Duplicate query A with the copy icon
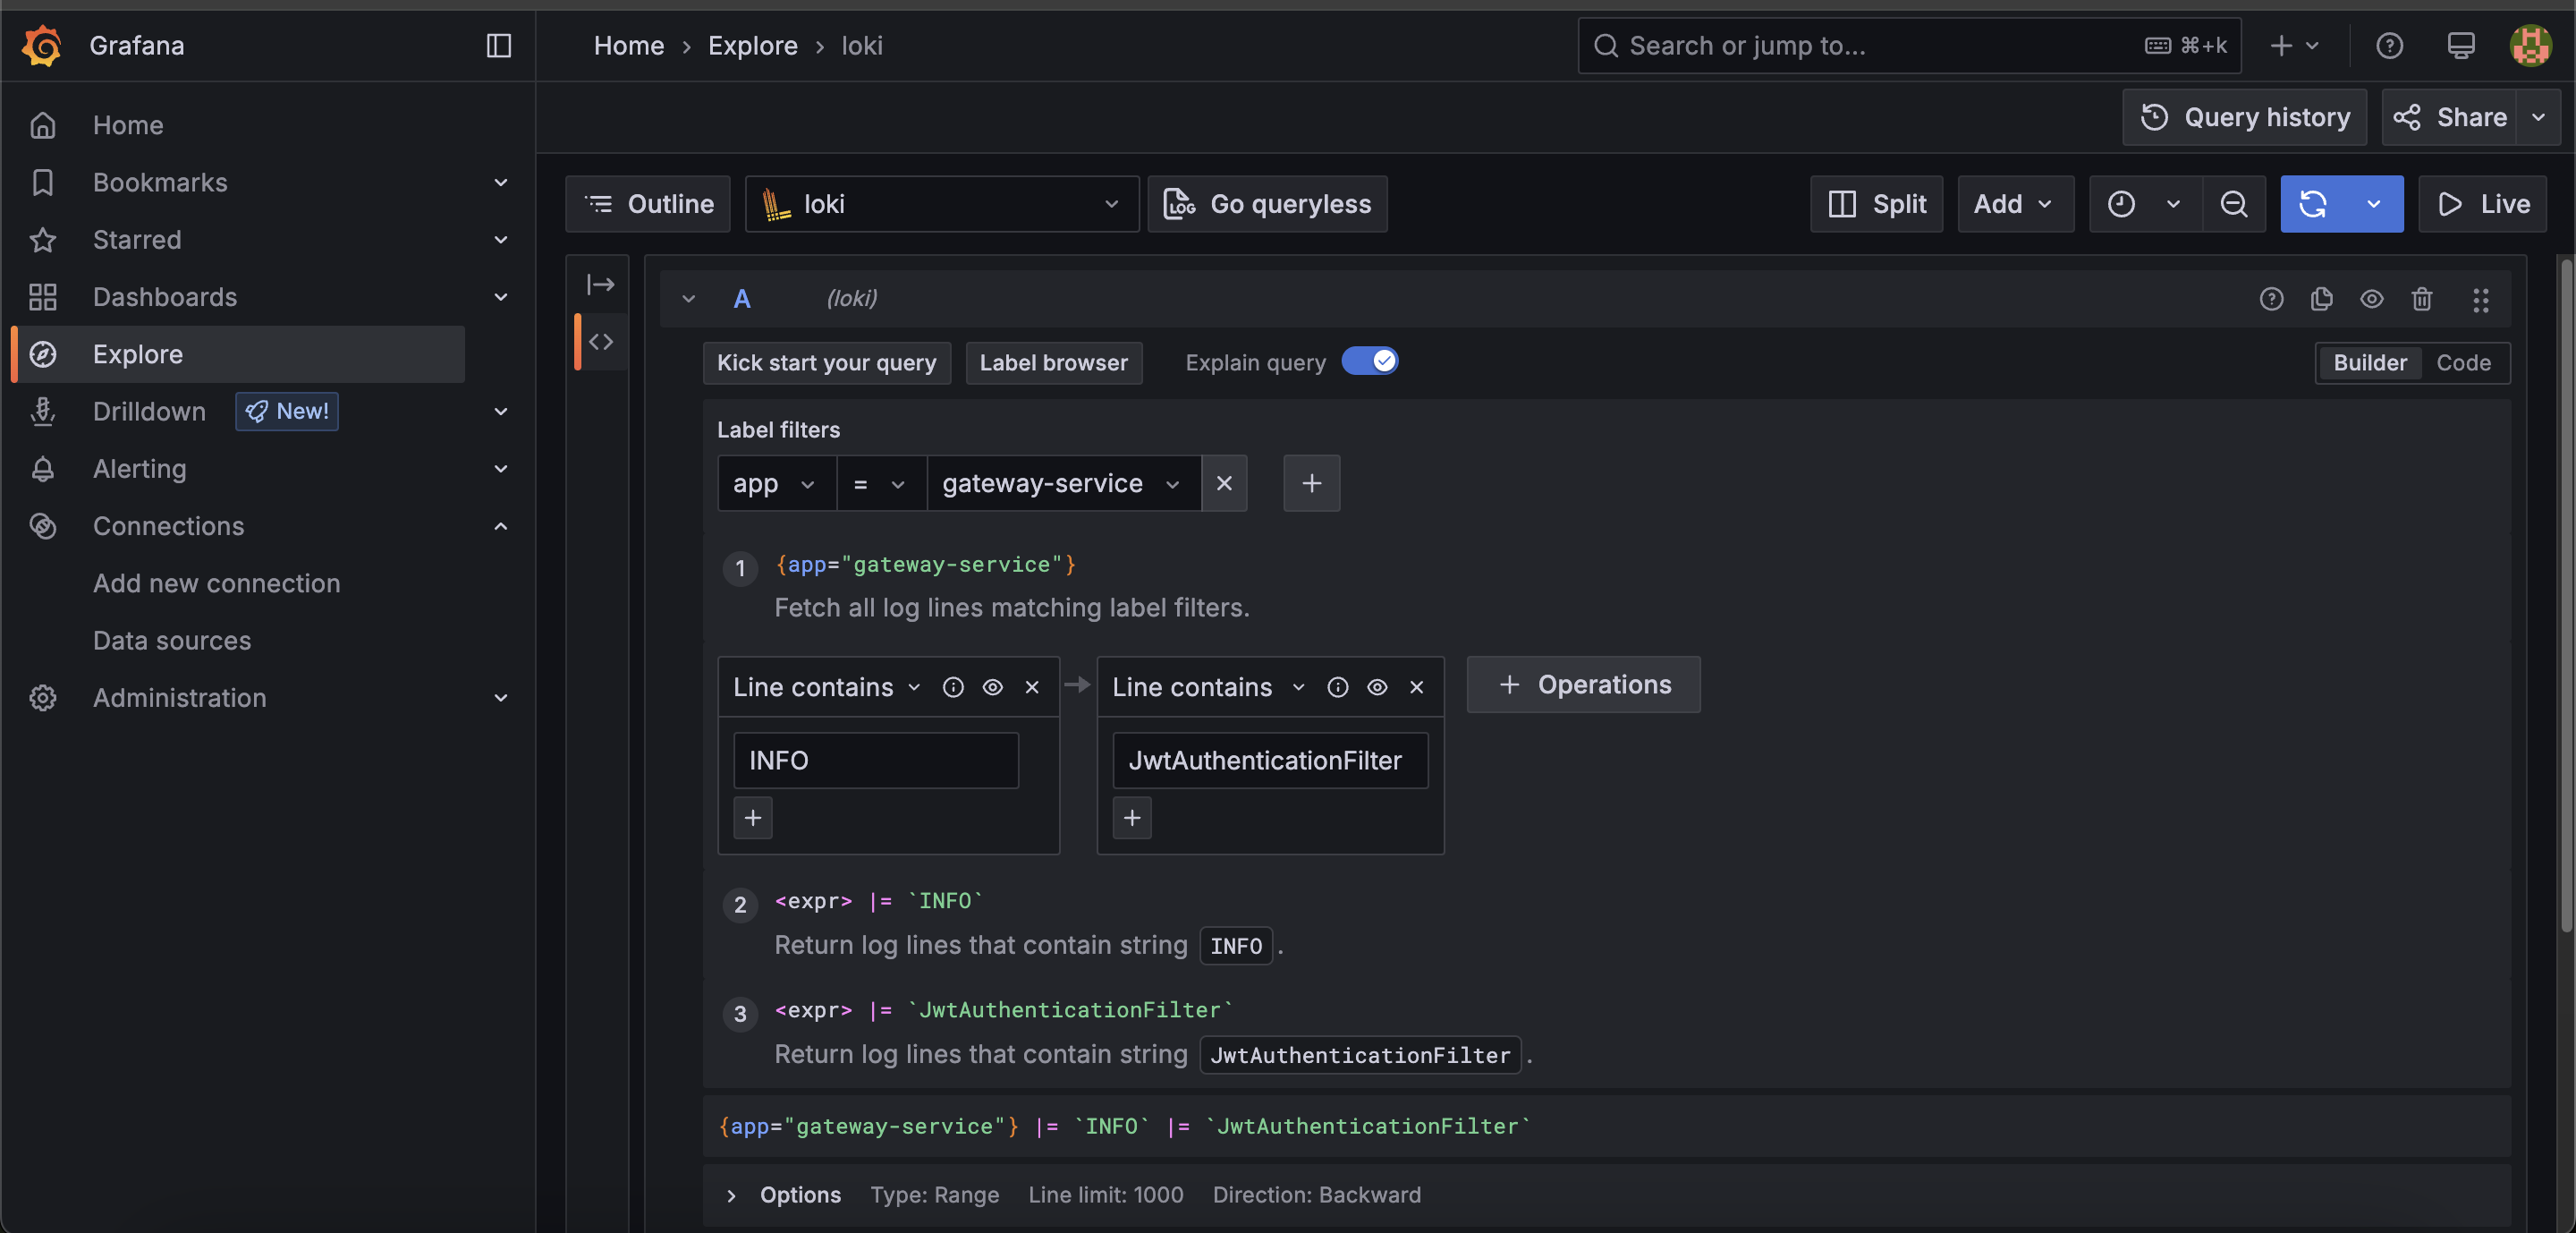Image resolution: width=2576 pixels, height=1233 pixels. pyautogui.click(x=2321, y=299)
